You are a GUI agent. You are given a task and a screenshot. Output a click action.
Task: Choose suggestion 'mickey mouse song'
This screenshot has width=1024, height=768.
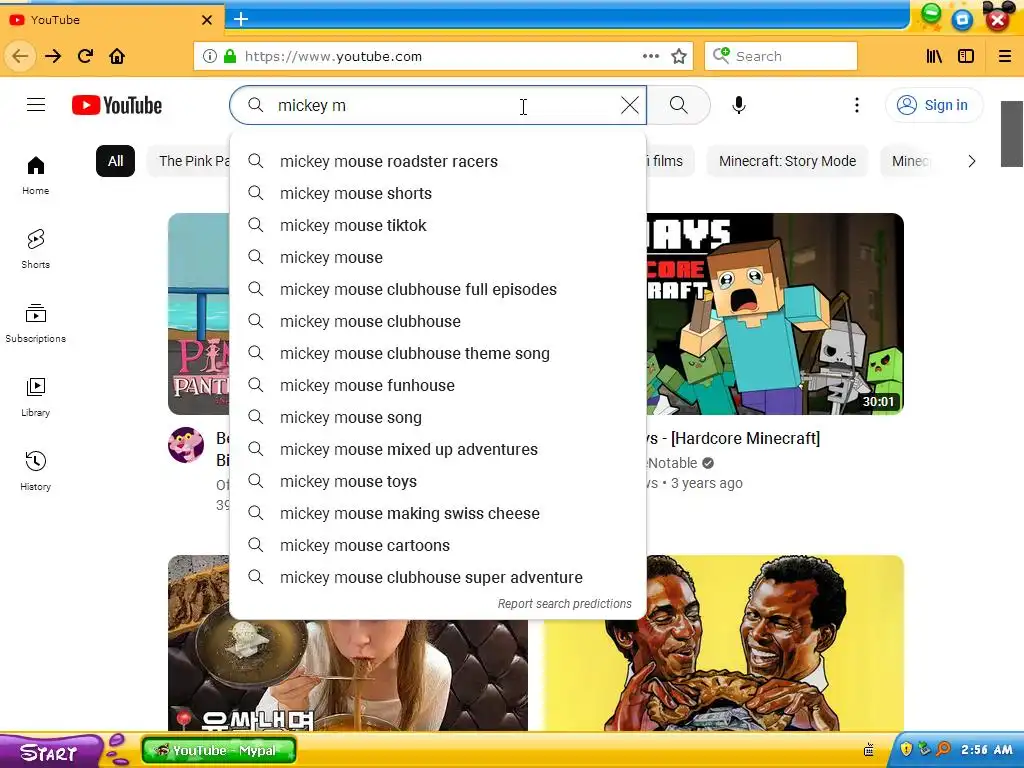click(x=438, y=417)
